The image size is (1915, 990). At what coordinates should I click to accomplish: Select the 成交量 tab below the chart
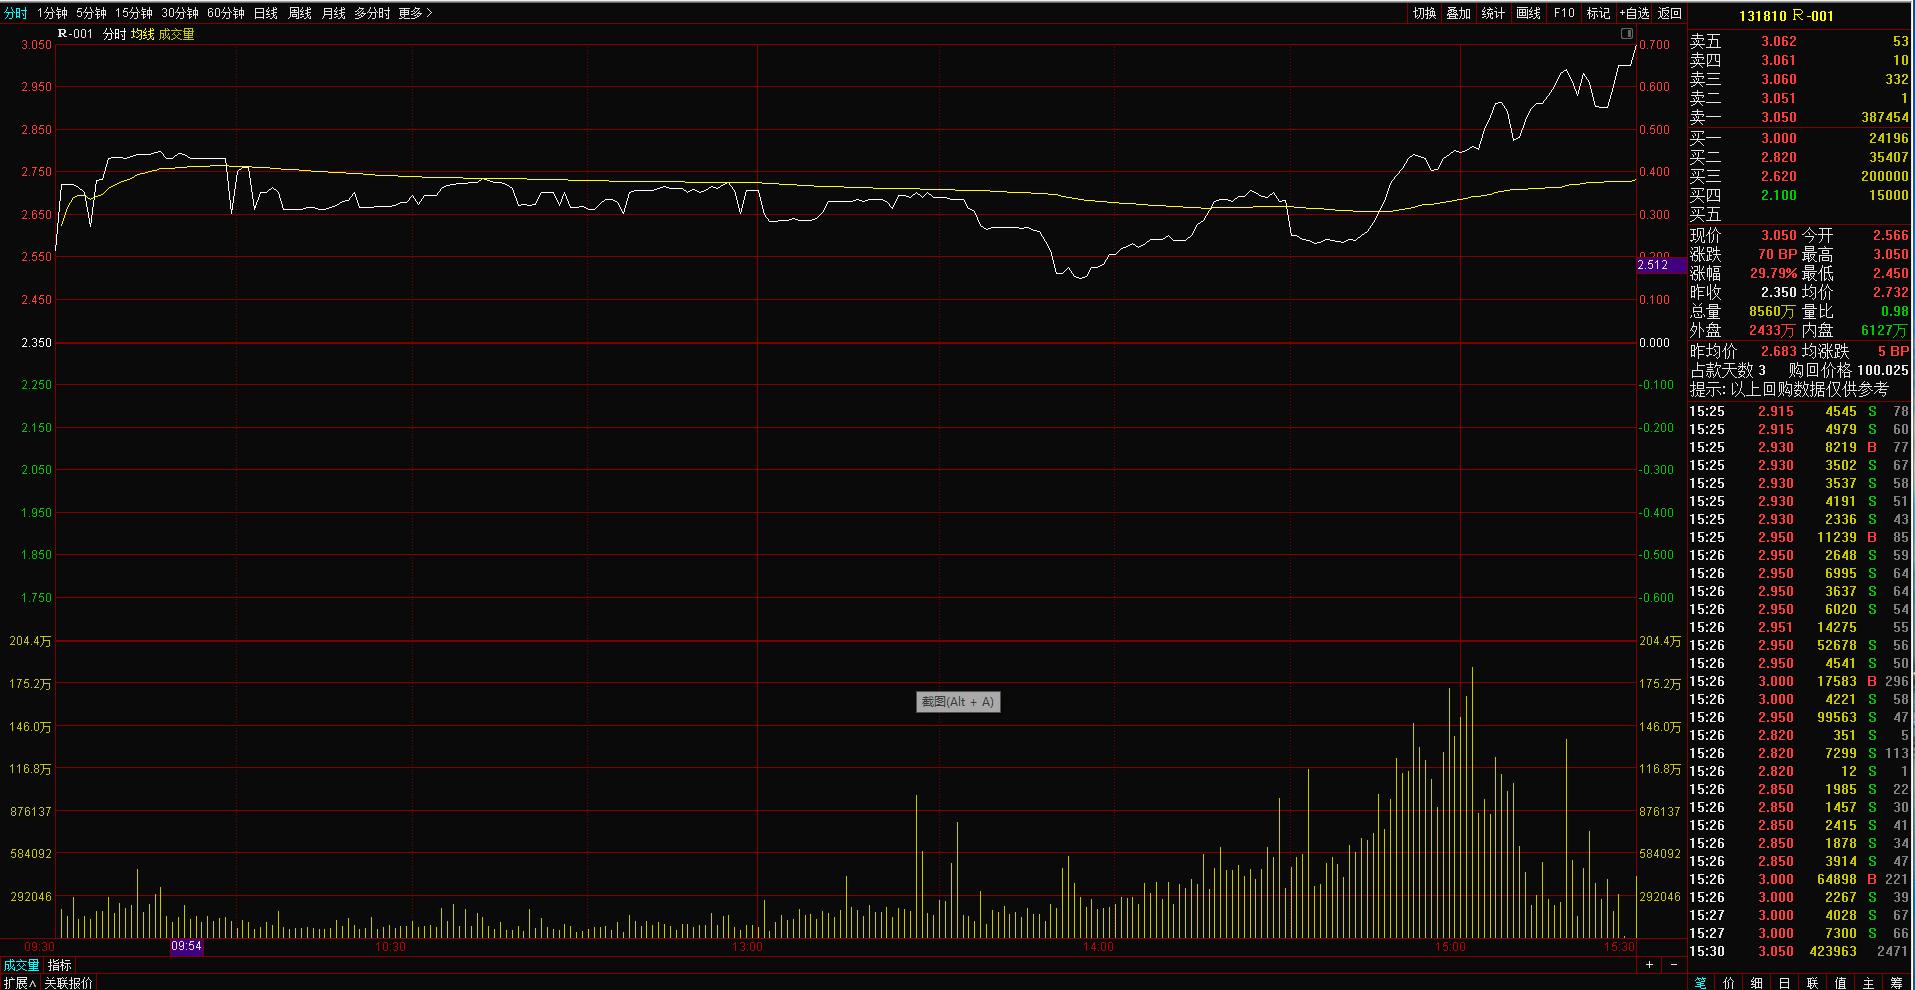coord(21,965)
